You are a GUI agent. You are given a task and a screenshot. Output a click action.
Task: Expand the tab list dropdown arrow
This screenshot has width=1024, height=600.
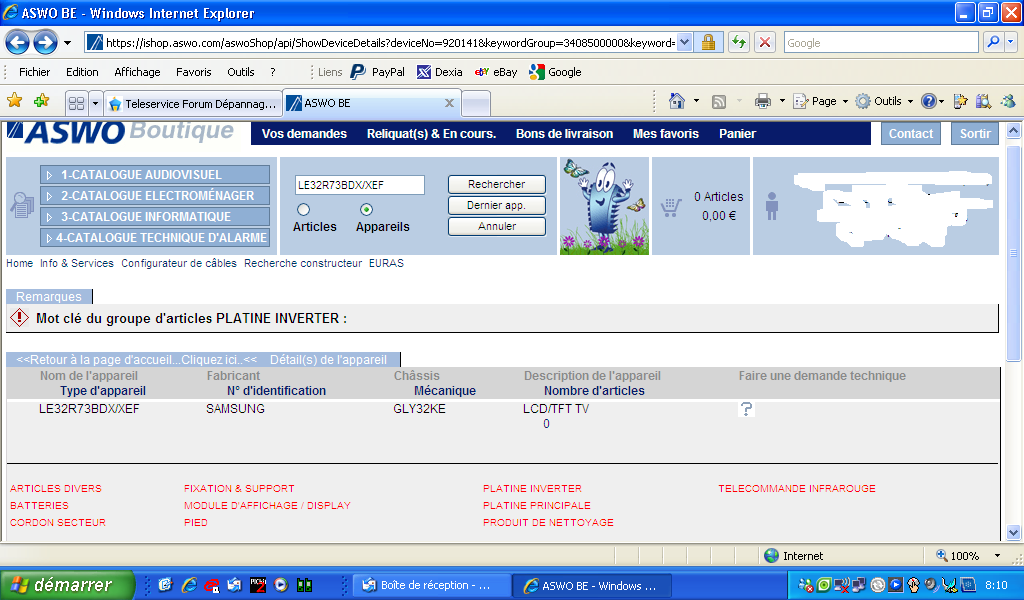[95, 103]
